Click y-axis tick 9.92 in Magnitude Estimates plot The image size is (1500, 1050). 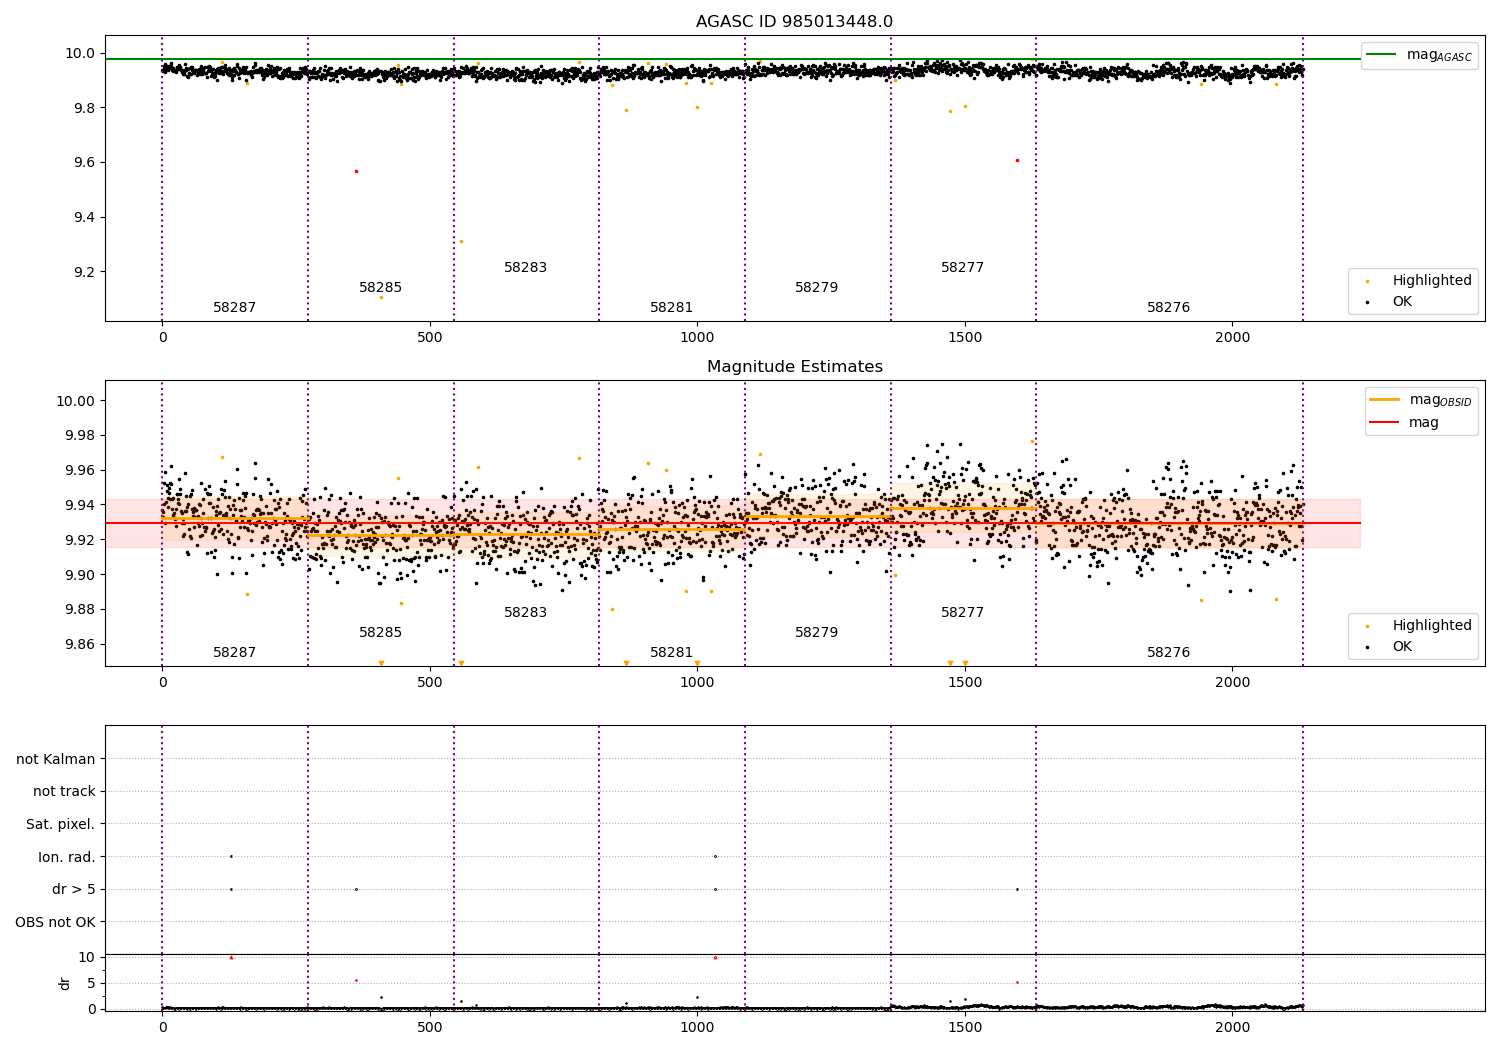coord(79,540)
